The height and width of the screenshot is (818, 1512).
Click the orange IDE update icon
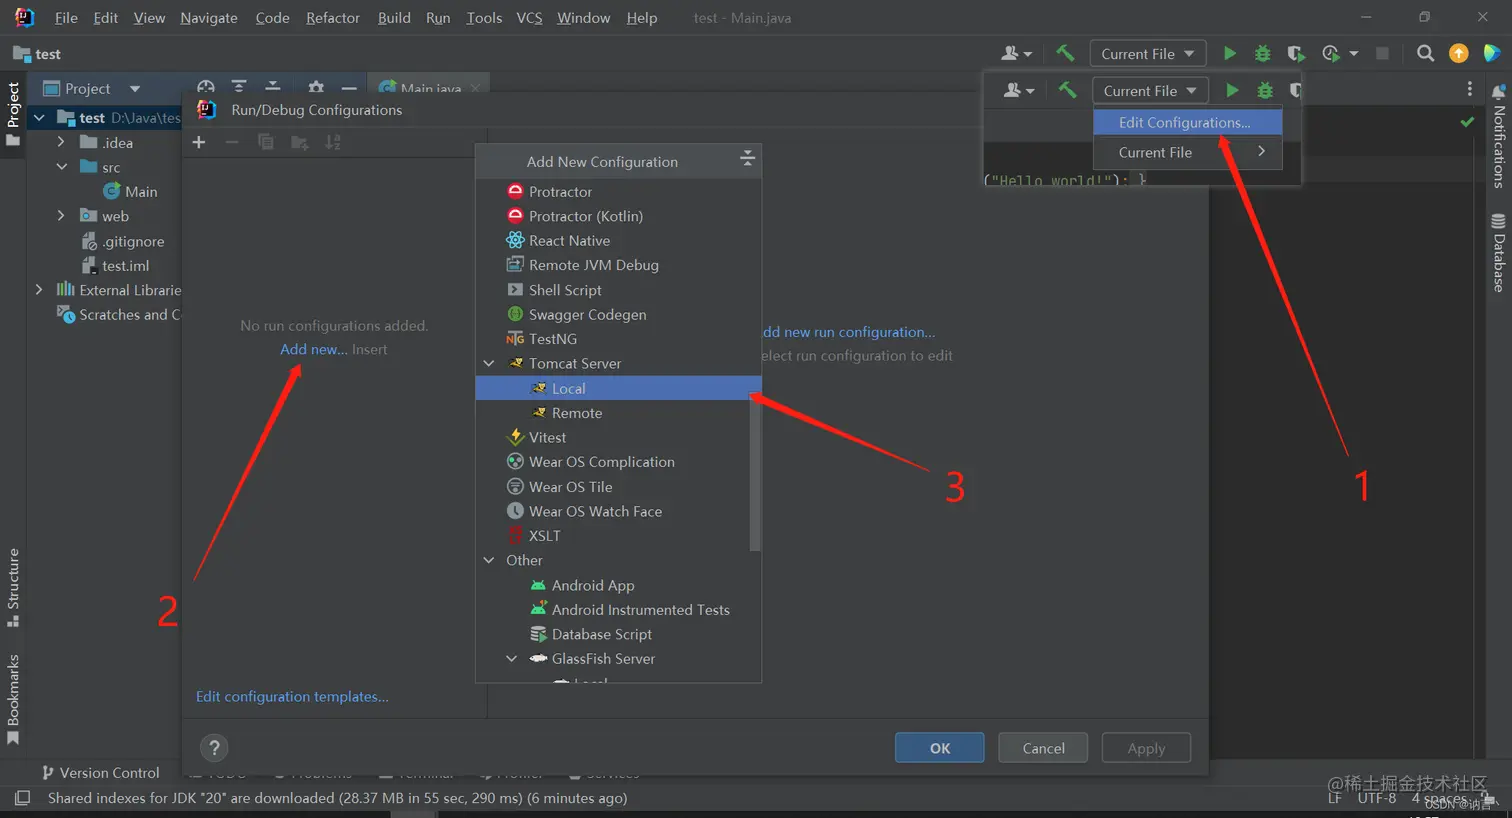1459,54
